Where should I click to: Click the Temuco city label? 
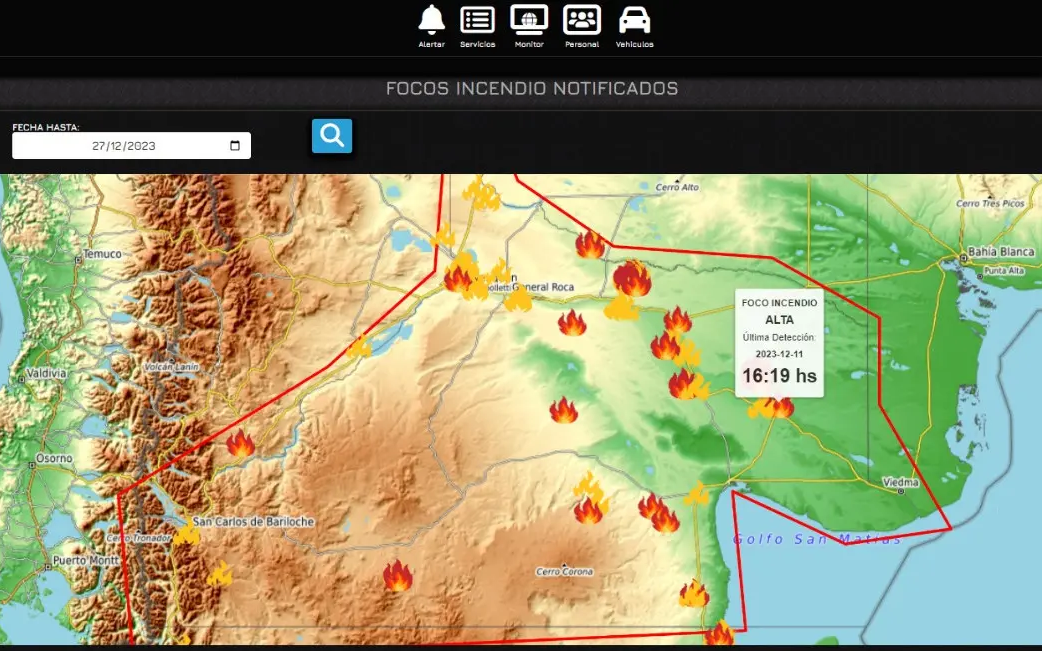tap(102, 254)
